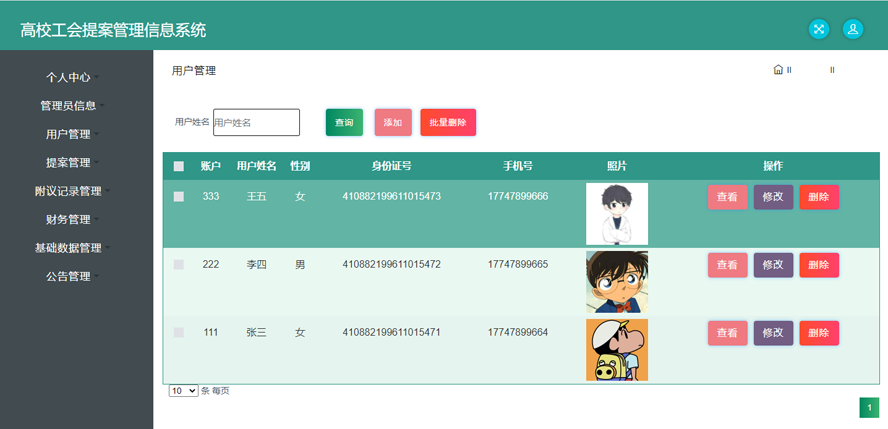Open 王五's profile photo thumbnail

coord(617,214)
